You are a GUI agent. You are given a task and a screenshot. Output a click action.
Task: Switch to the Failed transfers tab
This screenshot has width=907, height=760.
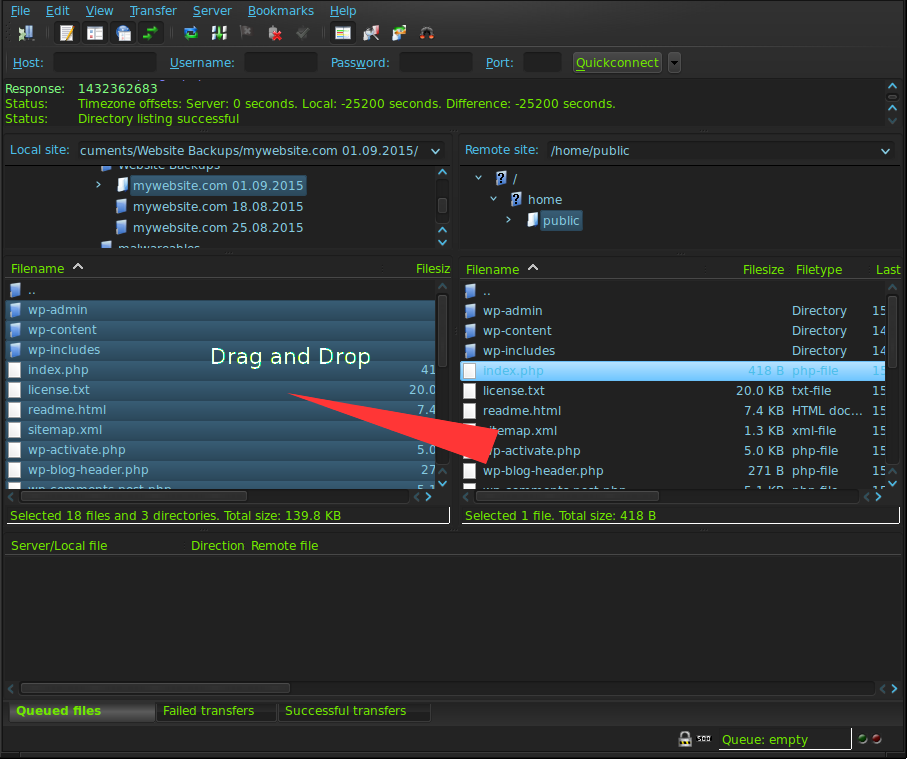click(208, 711)
